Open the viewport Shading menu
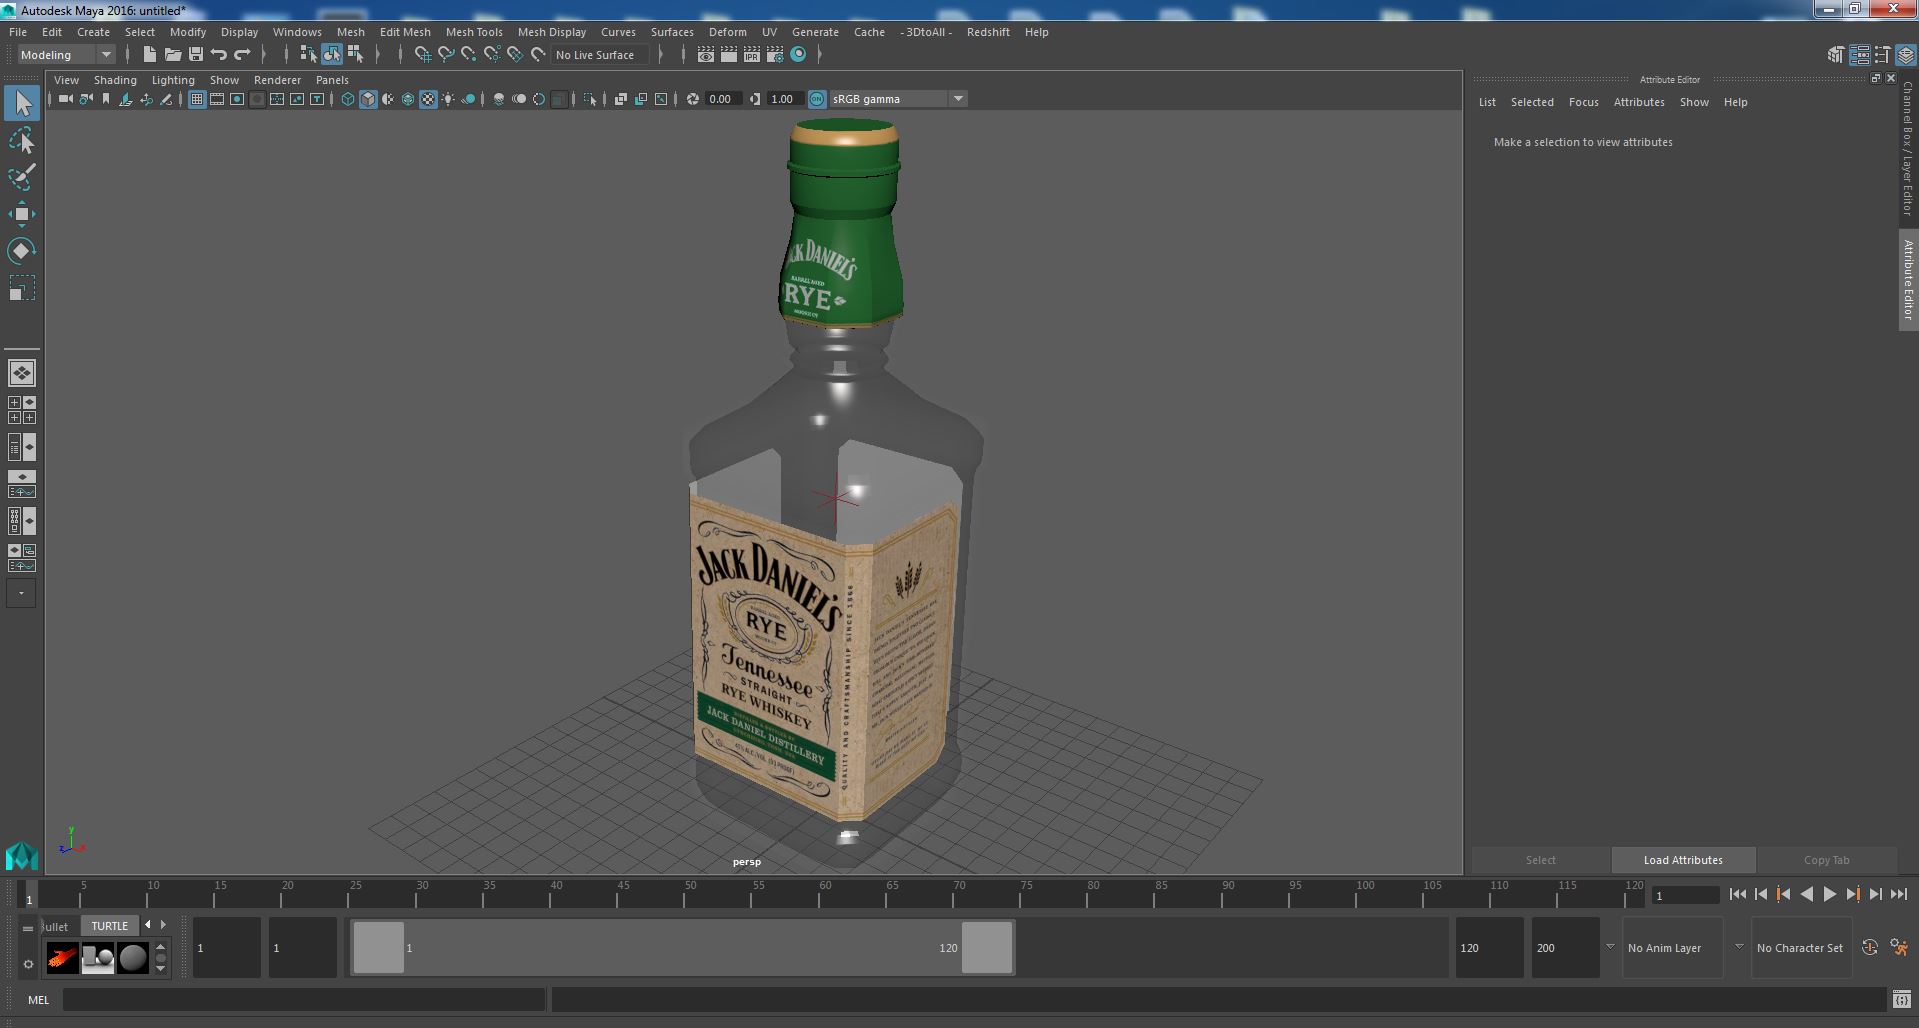1919x1028 pixels. tap(115, 80)
